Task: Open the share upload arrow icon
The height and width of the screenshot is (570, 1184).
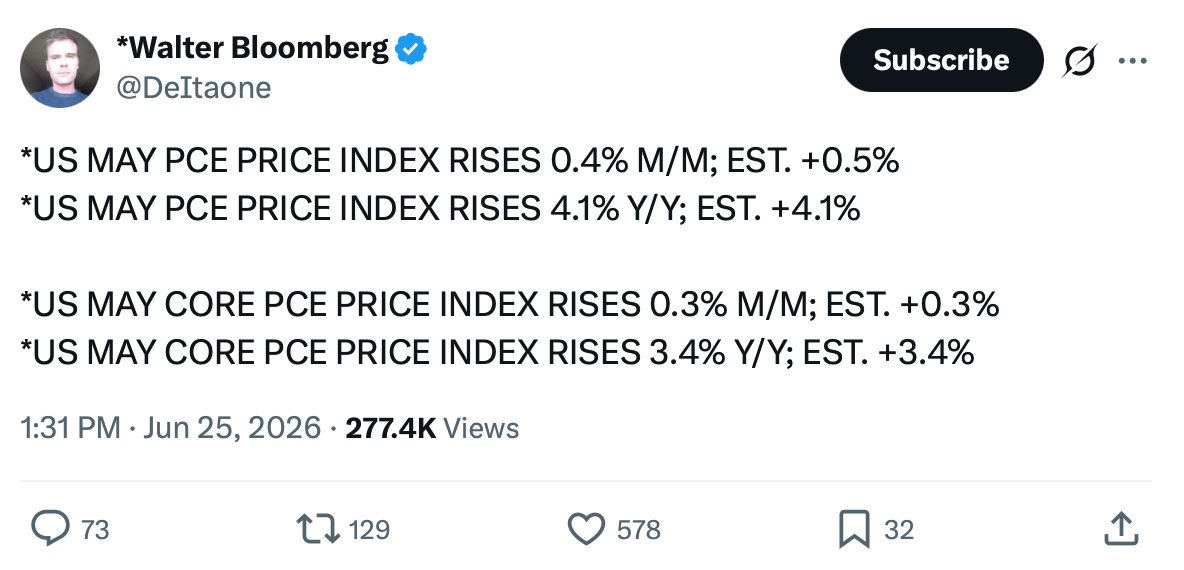Action: tap(1121, 528)
